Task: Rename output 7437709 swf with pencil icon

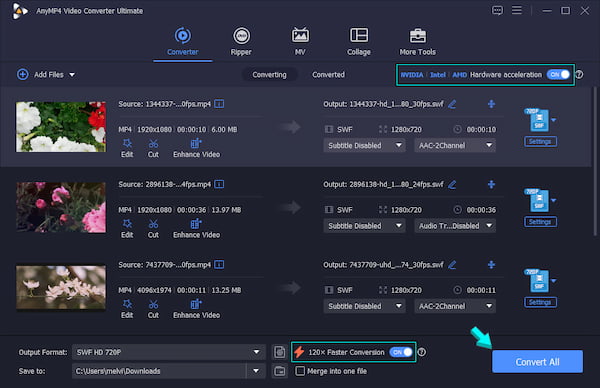Action: click(452, 265)
